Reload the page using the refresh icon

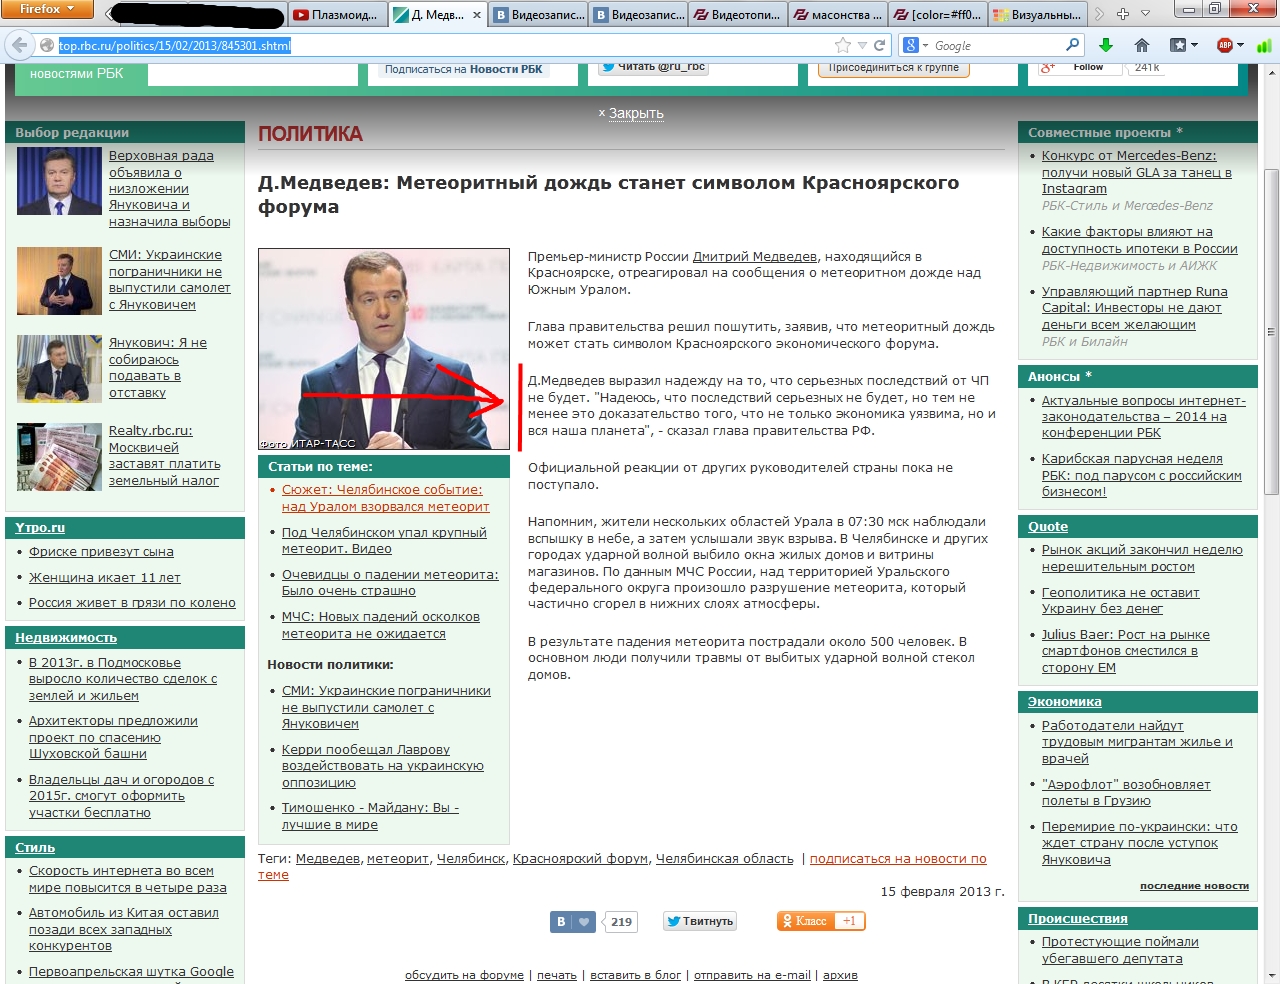[x=880, y=46]
